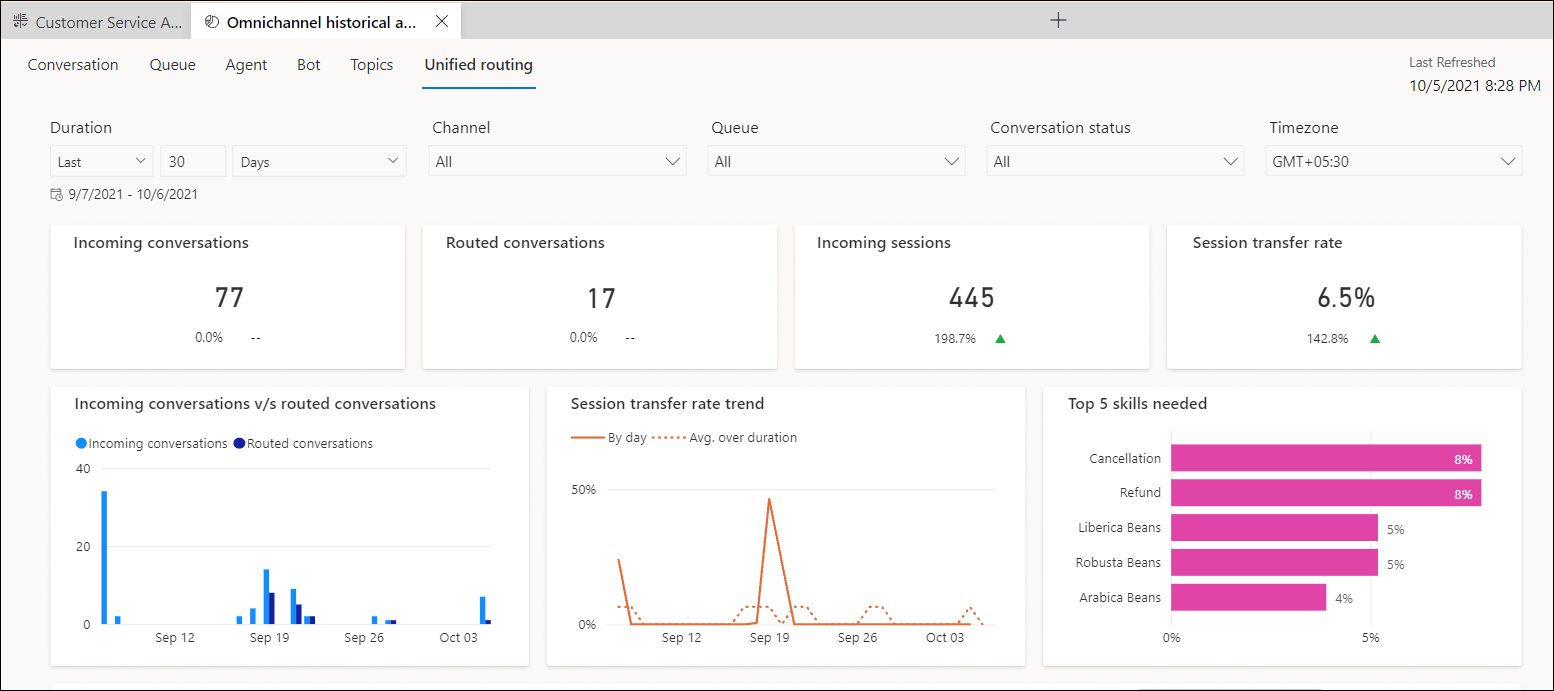Click the 'Incoming conversations v/s routed conversations' title
Viewport: 1554px width, 691px height.
click(255, 404)
